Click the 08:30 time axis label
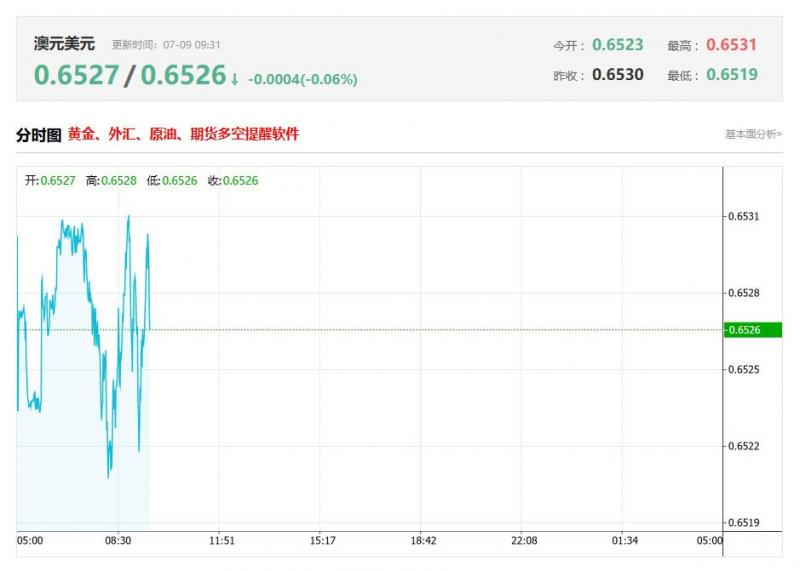 pyautogui.click(x=118, y=540)
